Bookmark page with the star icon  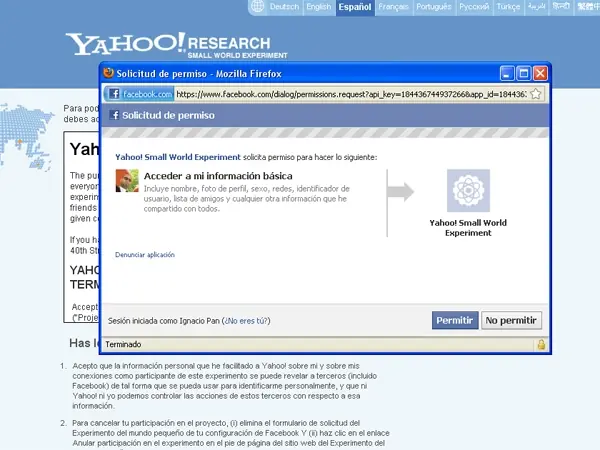536,94
